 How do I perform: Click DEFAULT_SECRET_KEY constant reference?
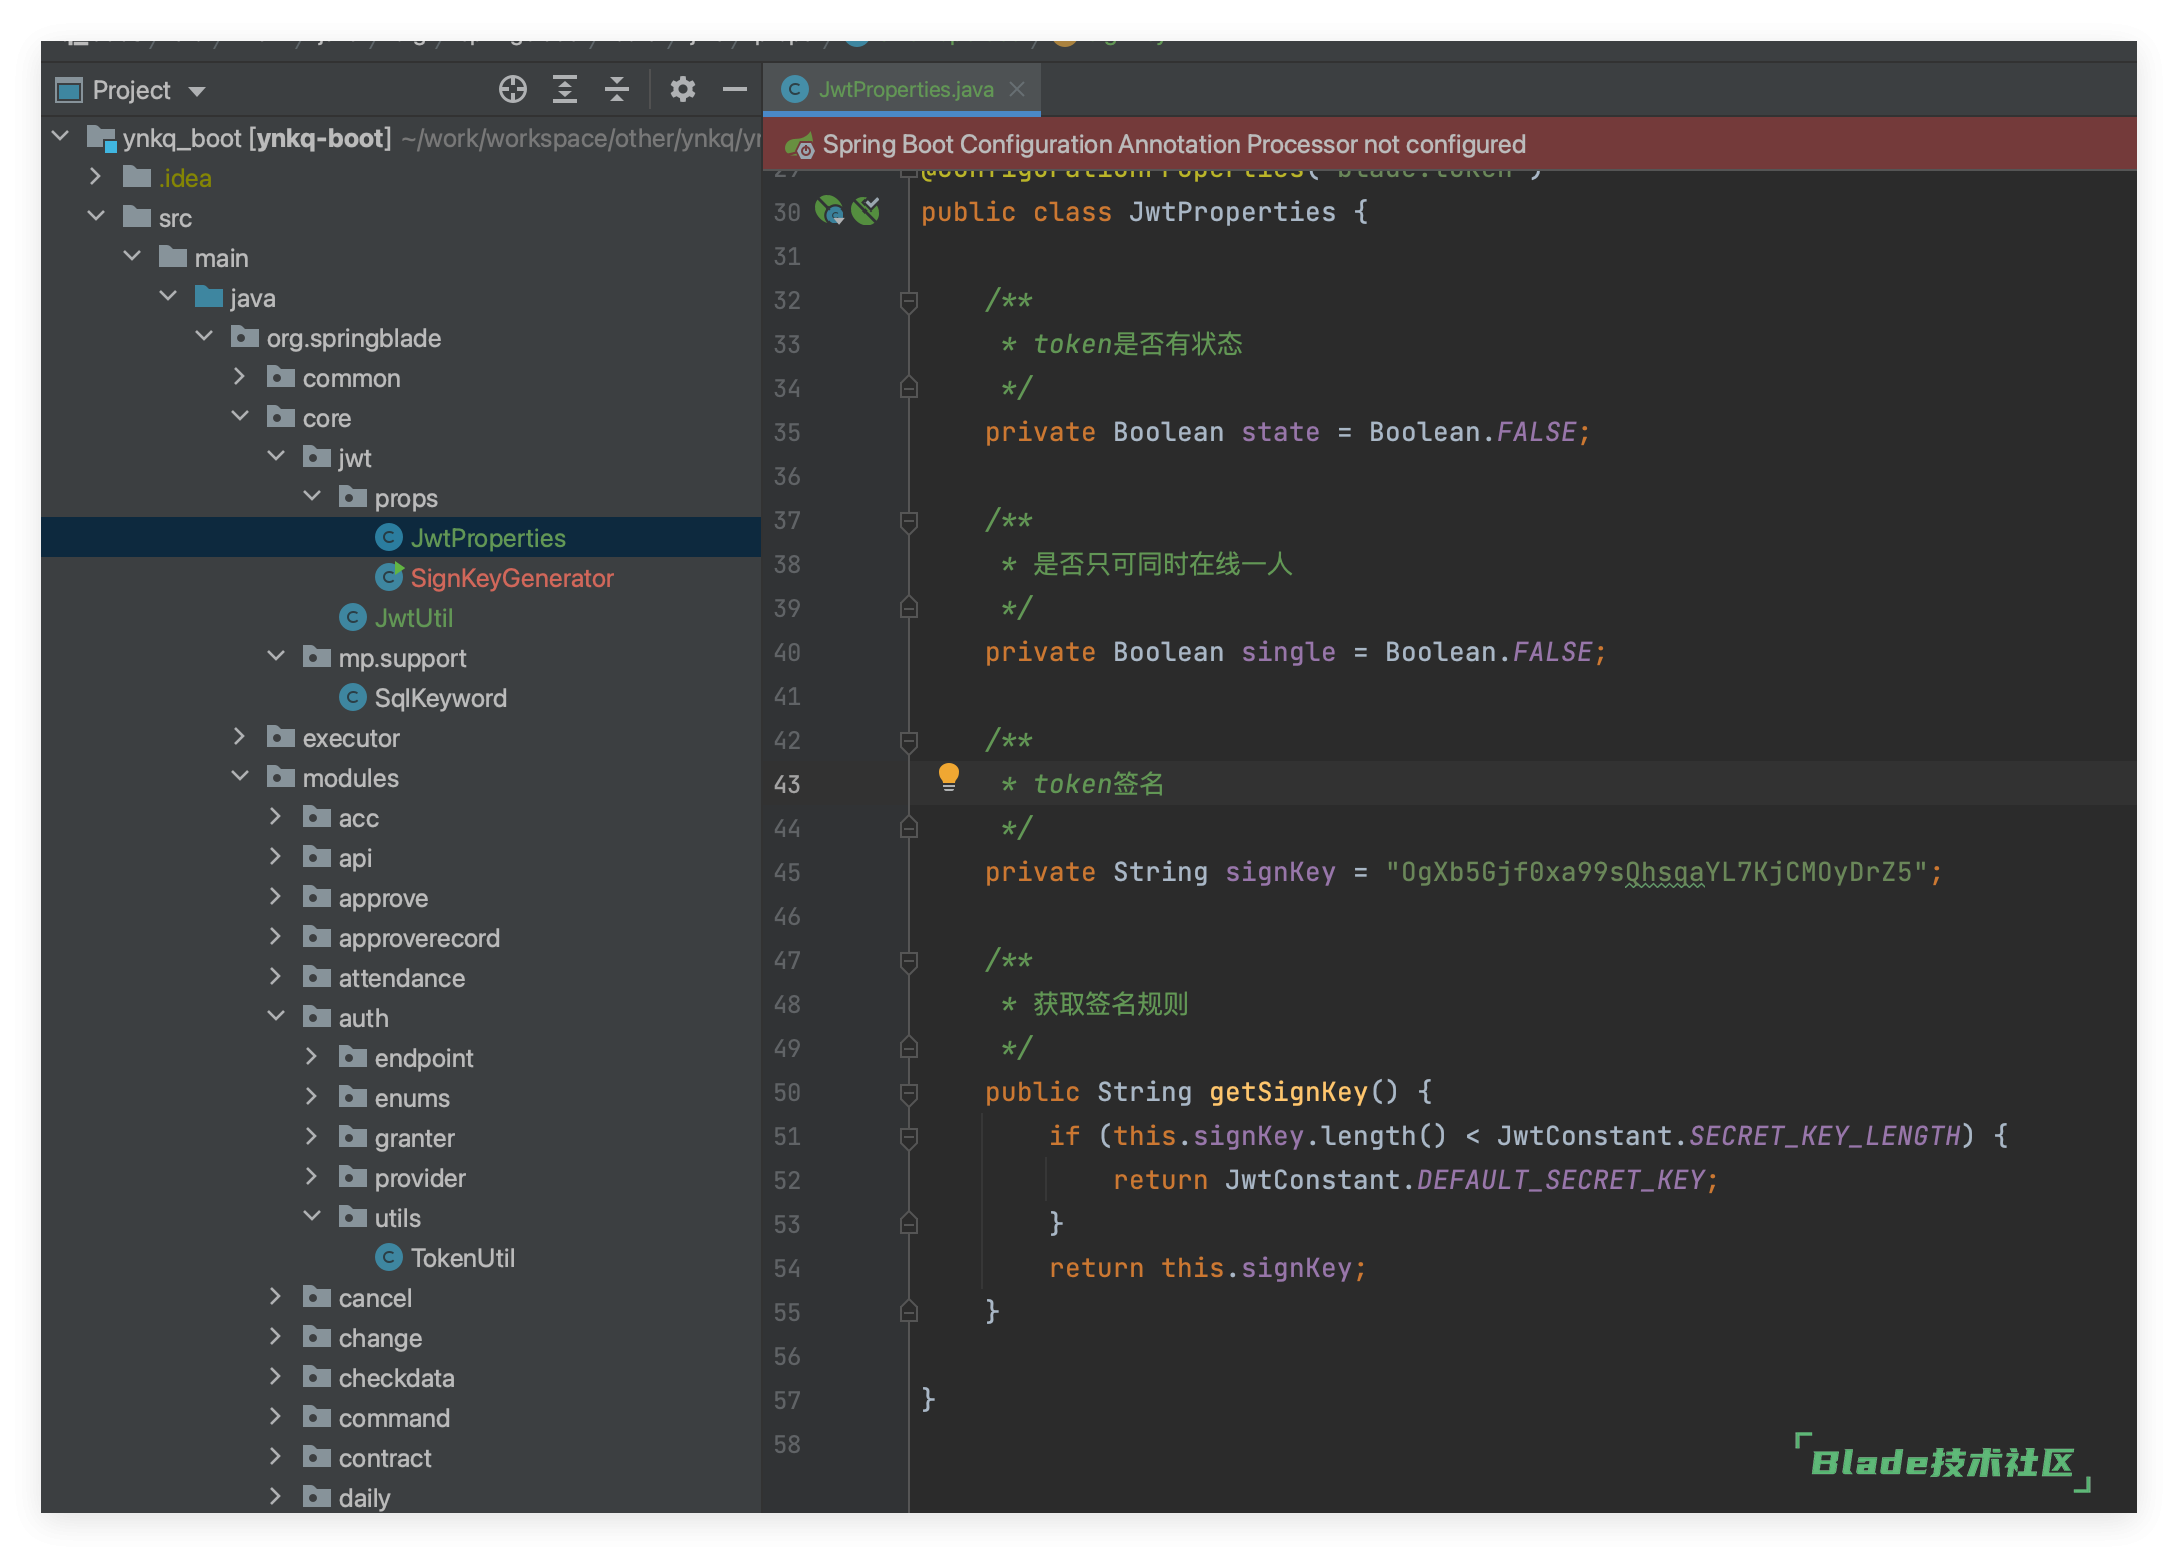point(1560,1180)
